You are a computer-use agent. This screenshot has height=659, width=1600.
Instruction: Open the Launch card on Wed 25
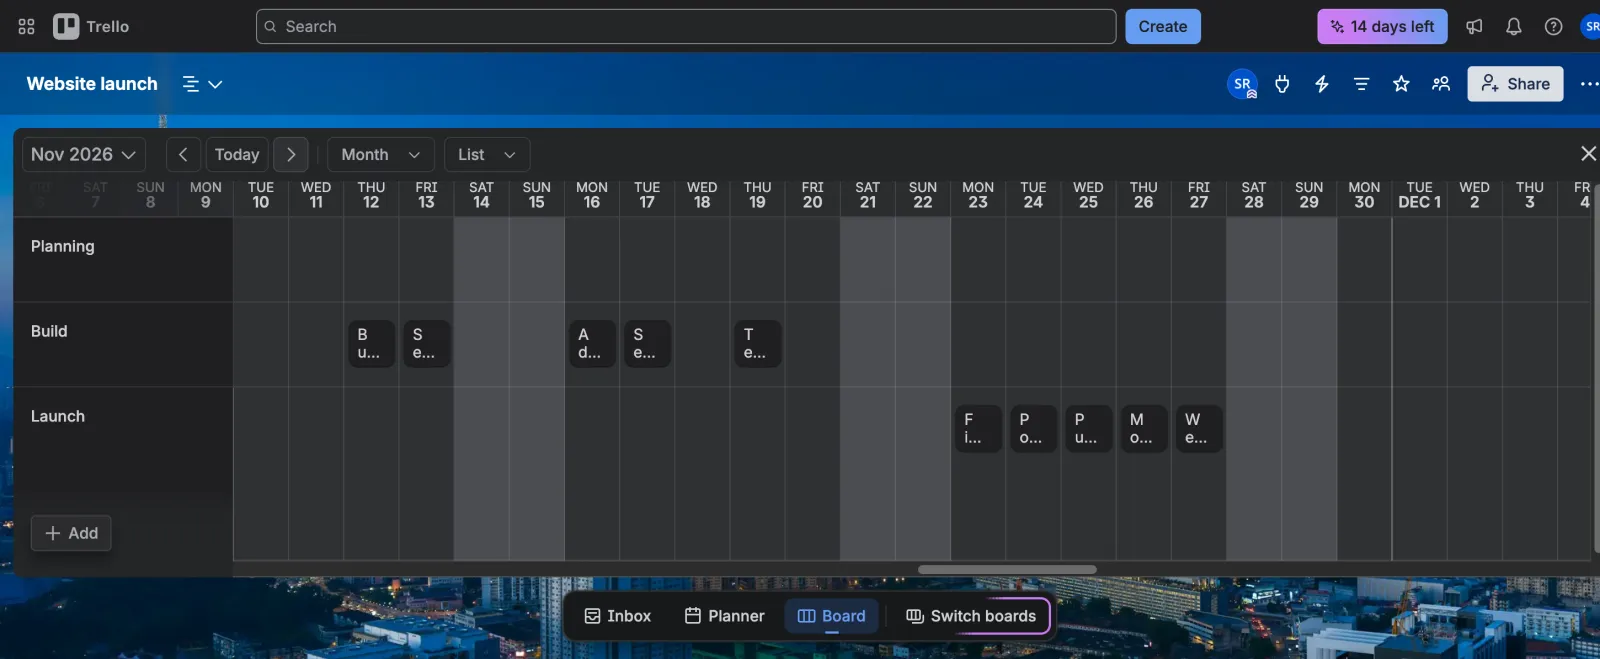[x=1088, y=429]
